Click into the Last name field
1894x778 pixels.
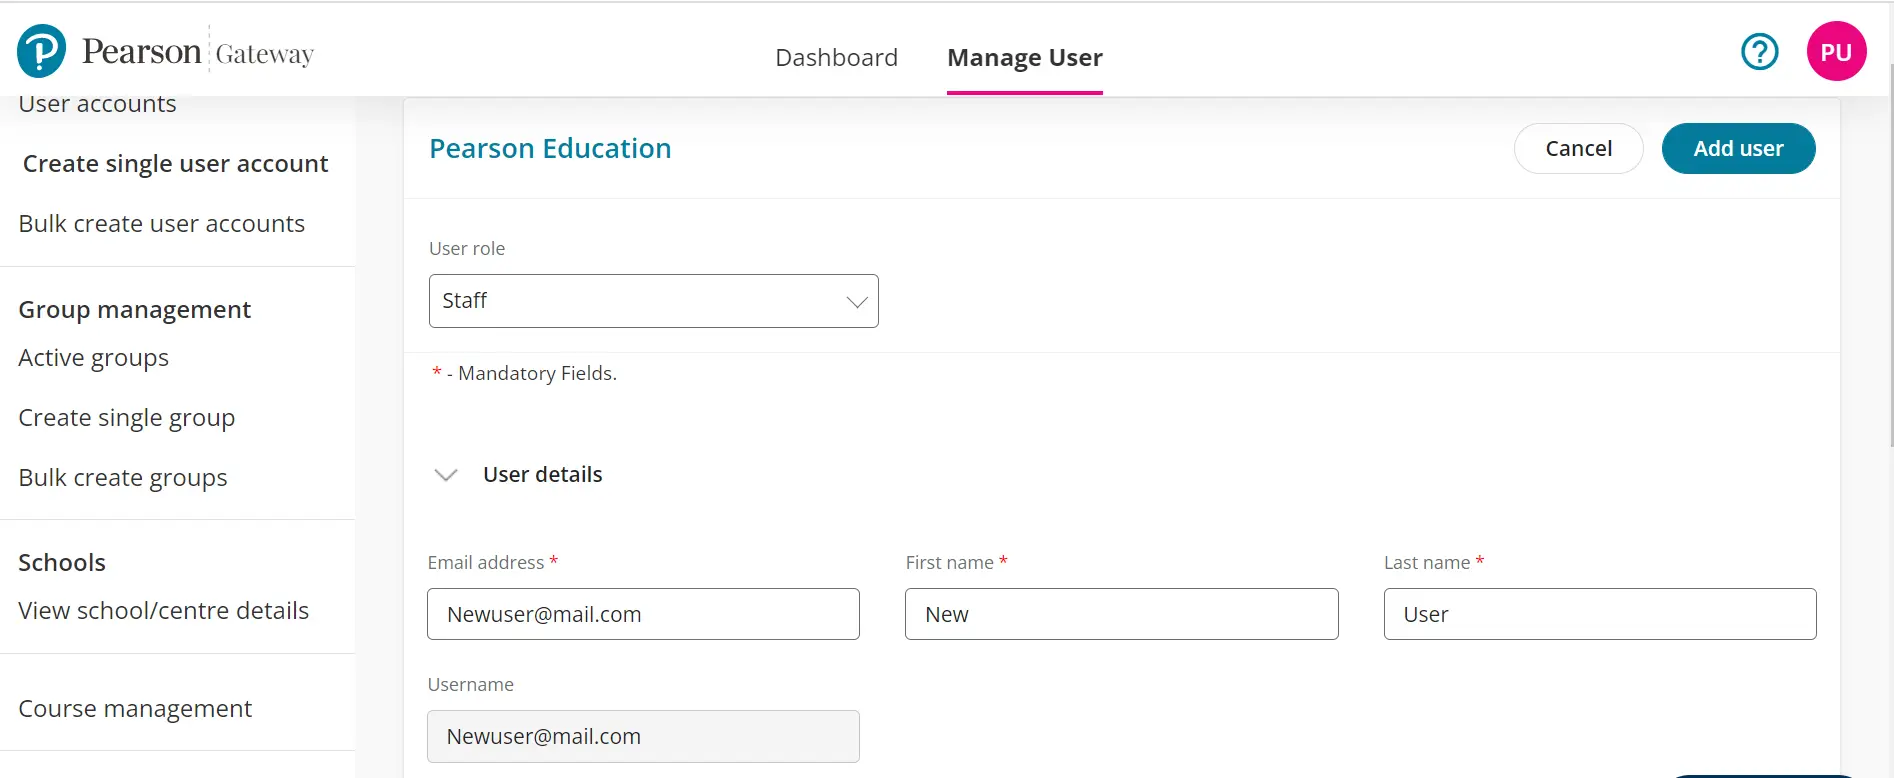pos(1599,614)
